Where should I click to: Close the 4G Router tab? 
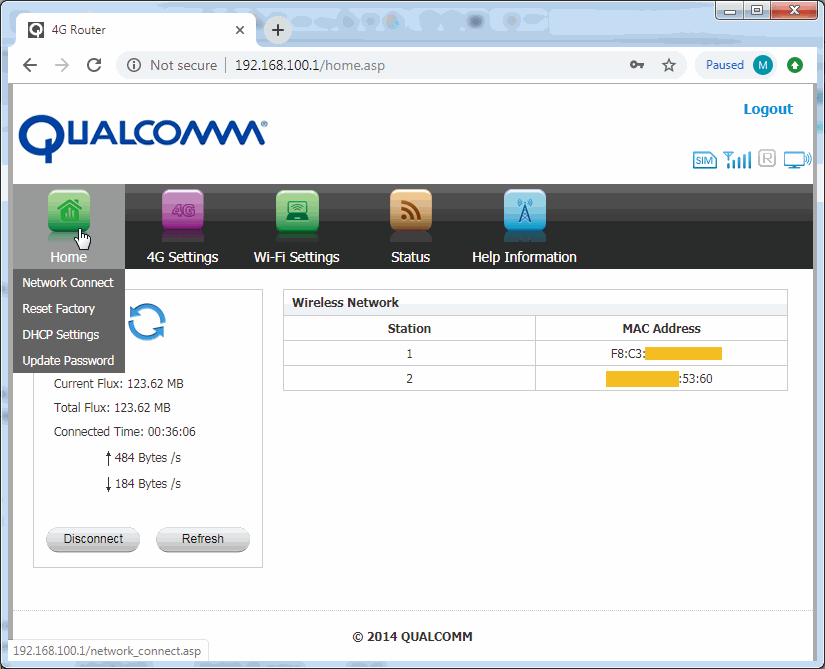[240, 30]
